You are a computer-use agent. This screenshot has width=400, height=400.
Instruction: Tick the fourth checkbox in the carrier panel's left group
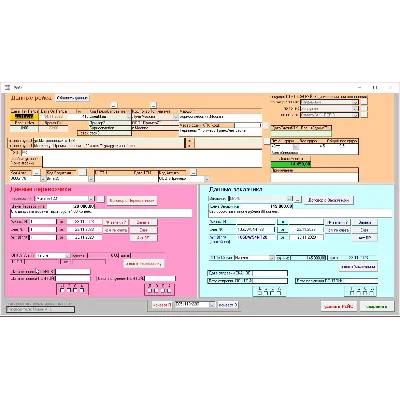click(82, 290)
